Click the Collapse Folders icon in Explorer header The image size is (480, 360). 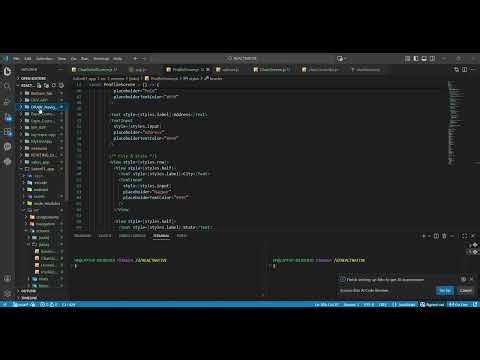click(x=61, y=86)
